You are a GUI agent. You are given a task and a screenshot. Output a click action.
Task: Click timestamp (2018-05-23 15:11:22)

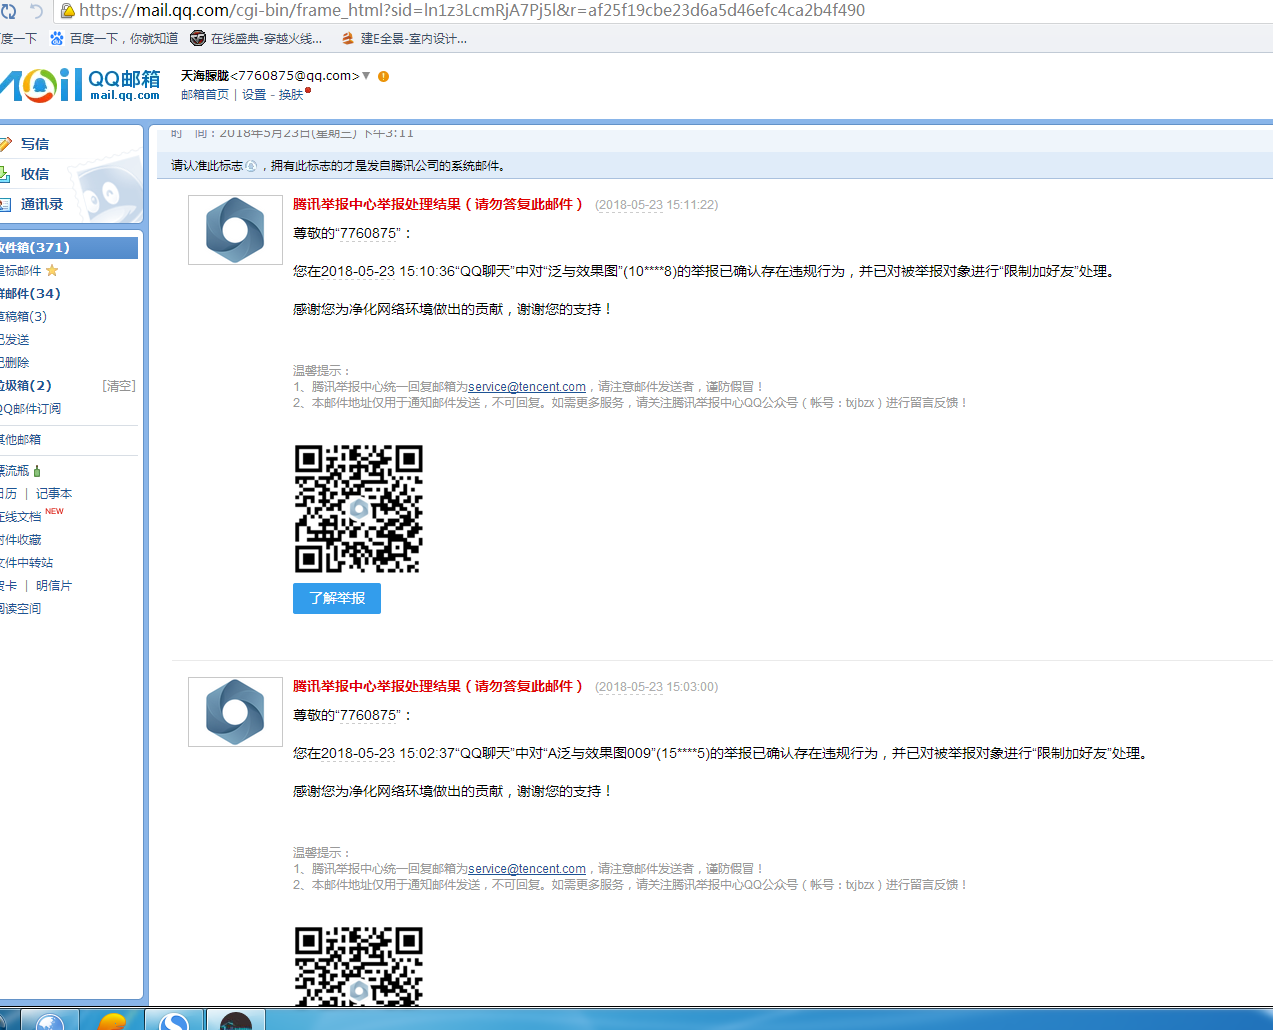(657, 205)
